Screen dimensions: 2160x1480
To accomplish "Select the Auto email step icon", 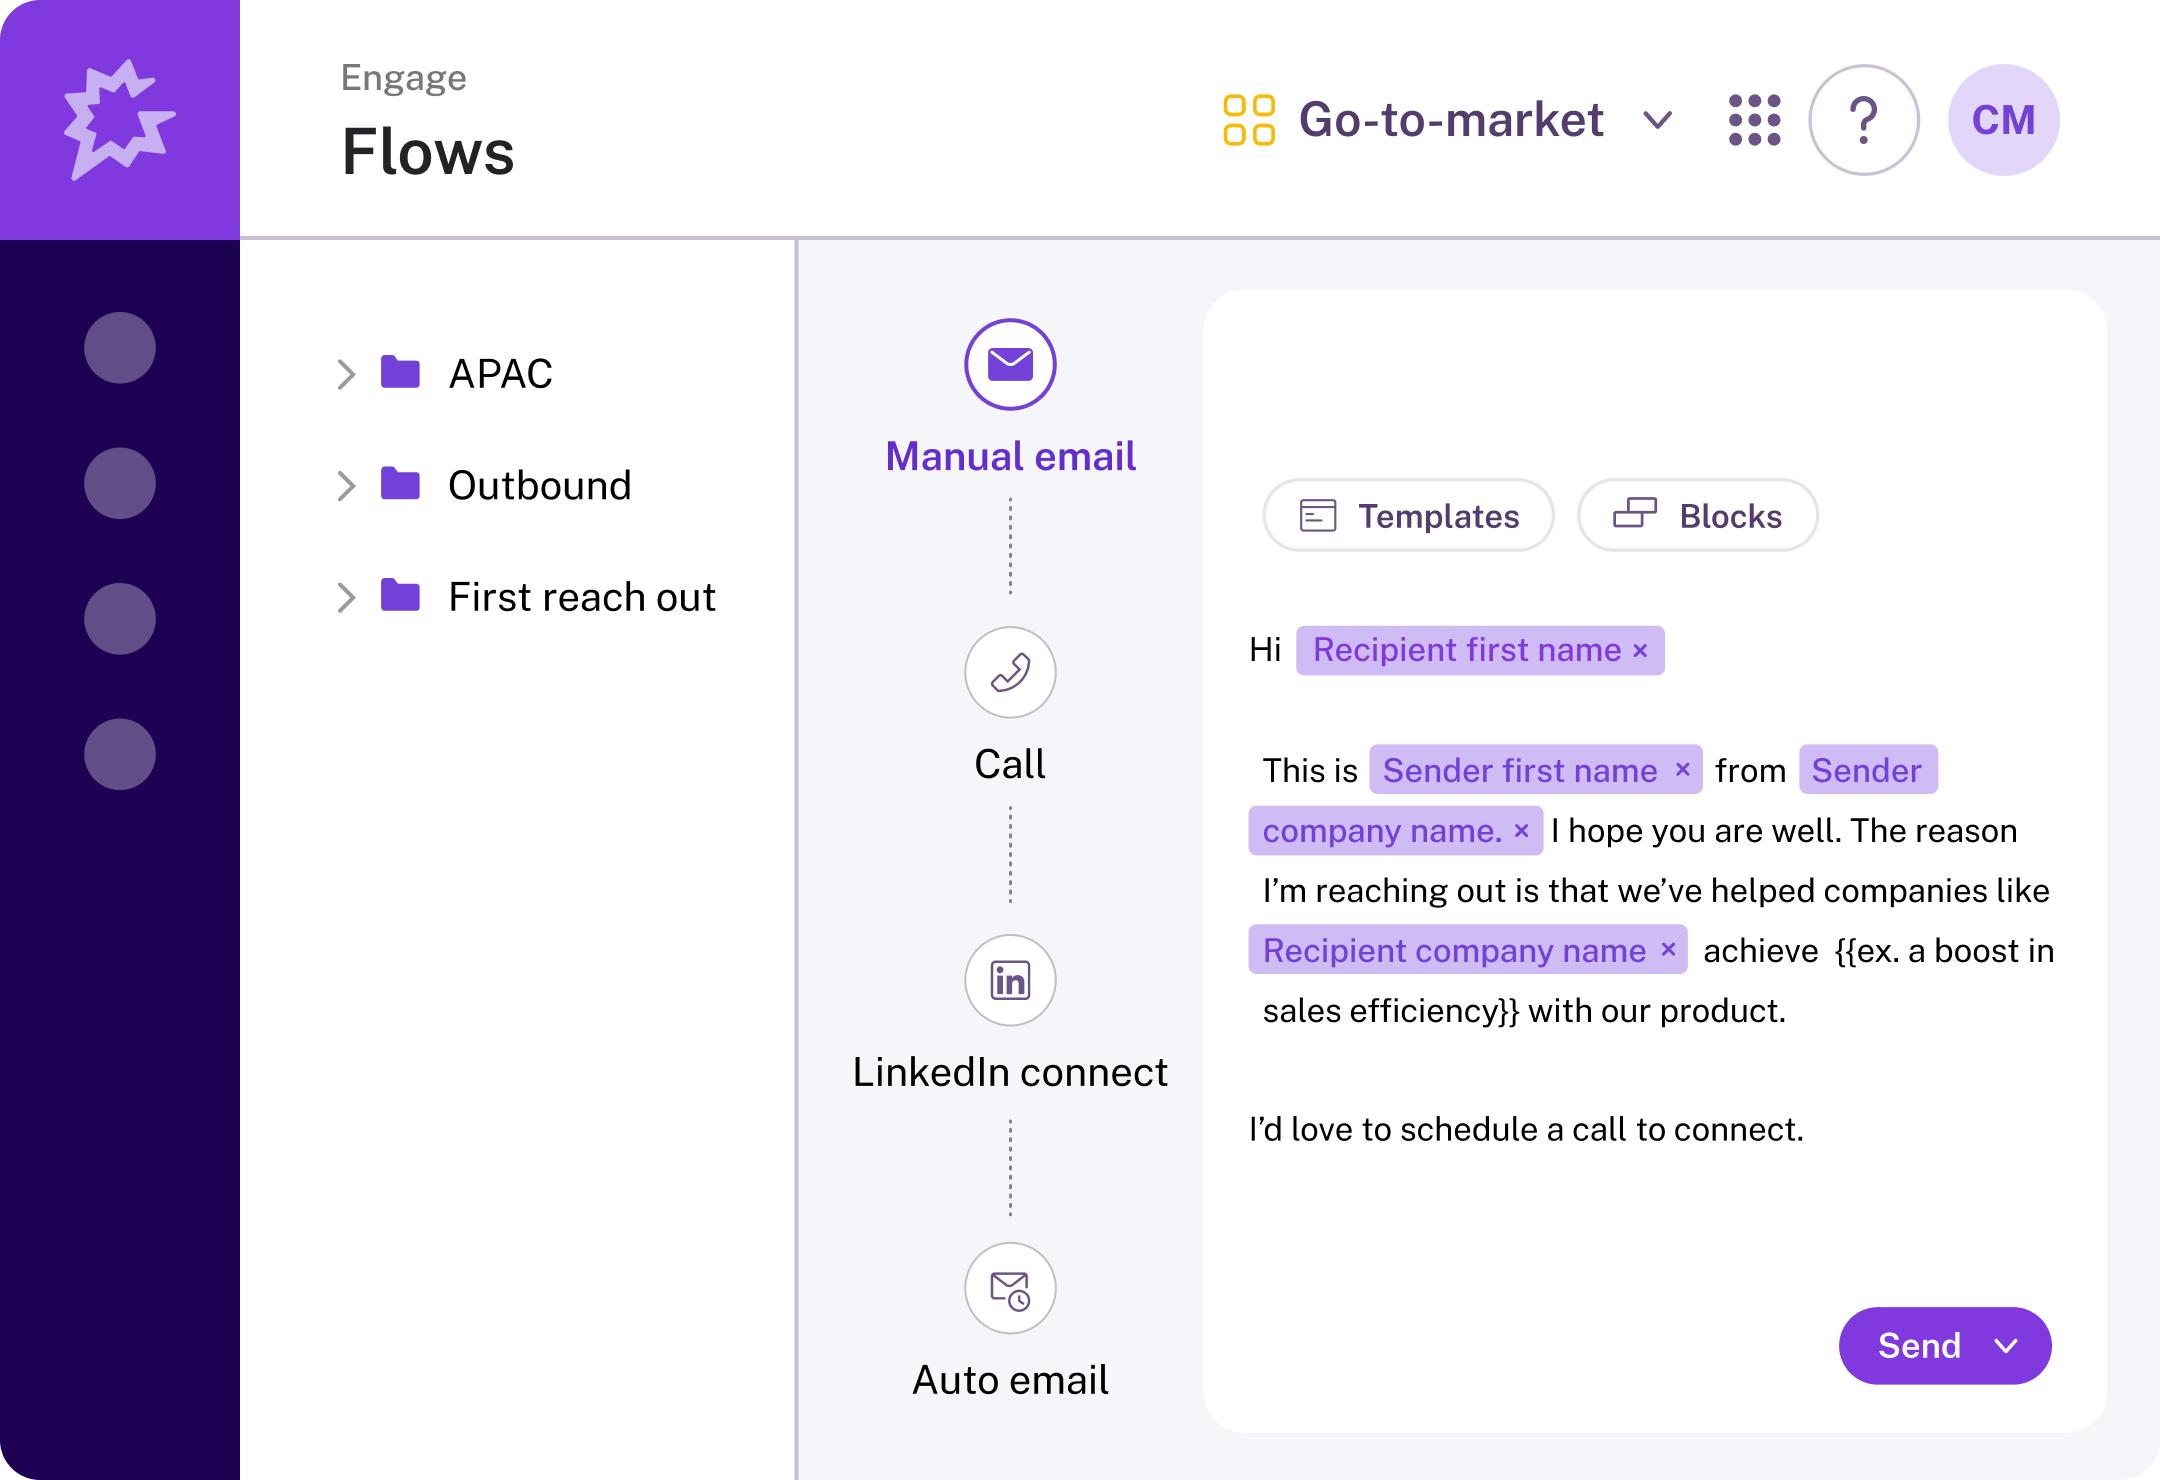I will point(1010,1288).
